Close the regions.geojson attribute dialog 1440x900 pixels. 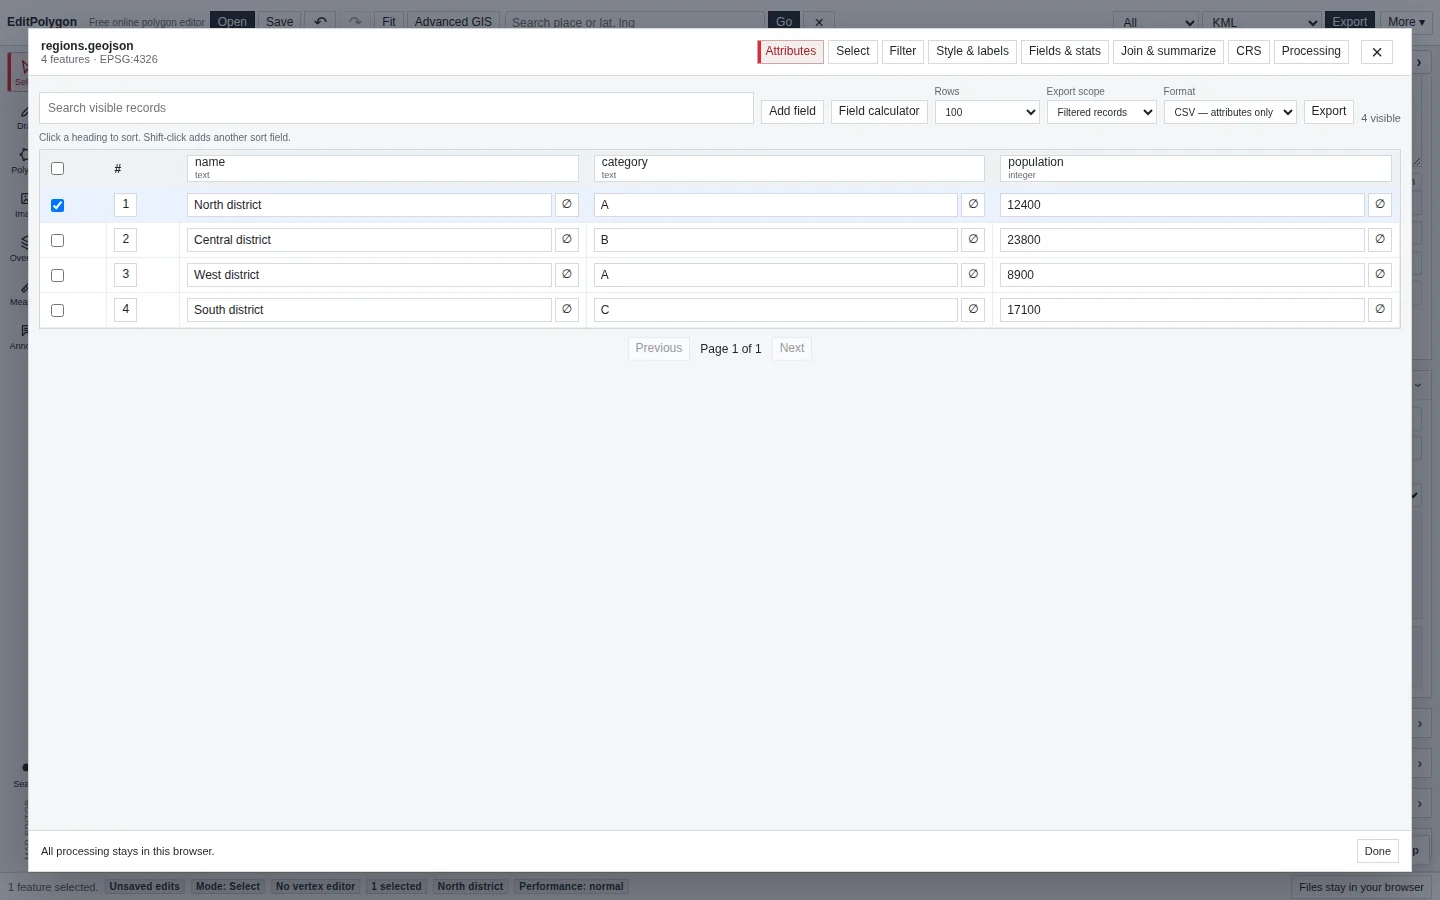point(1377,52)
